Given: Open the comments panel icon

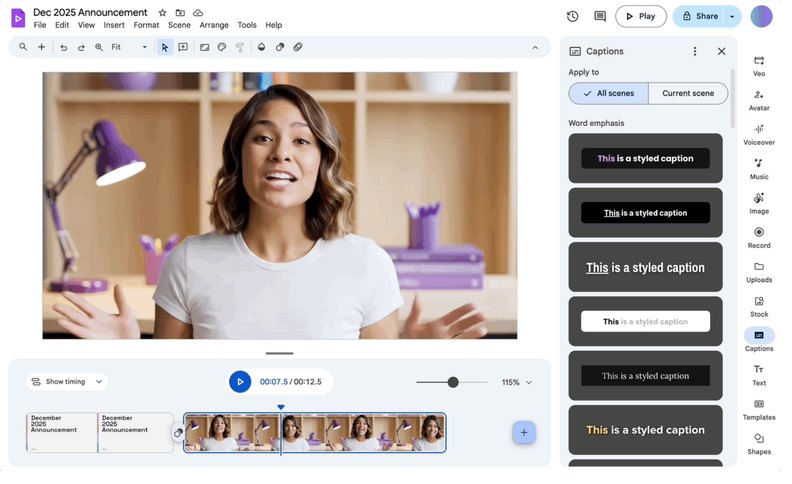Looking at the screenshot, I should pos(600,16).
